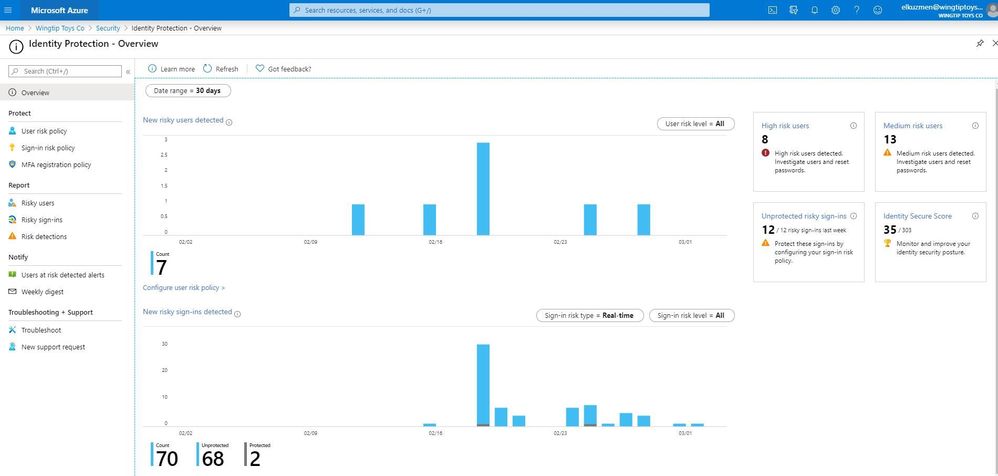Open the Azure hamburger portal menu
This screenshot has height=476, width=998.
pos(8,10)
